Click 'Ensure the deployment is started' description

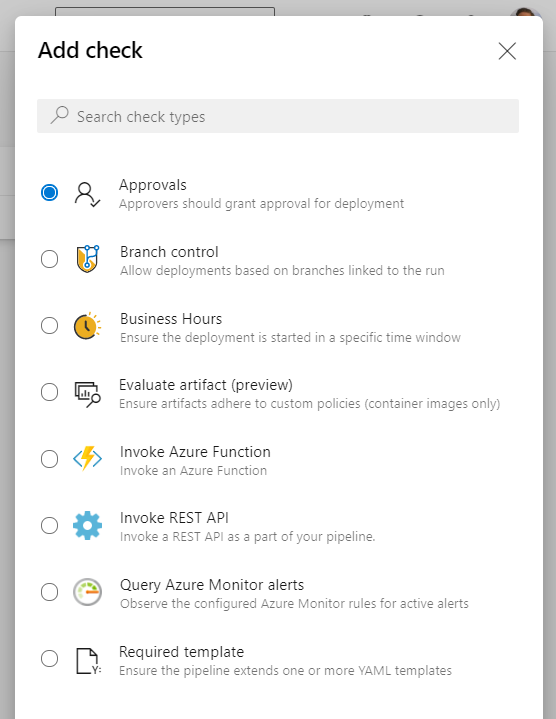point(291,337)
